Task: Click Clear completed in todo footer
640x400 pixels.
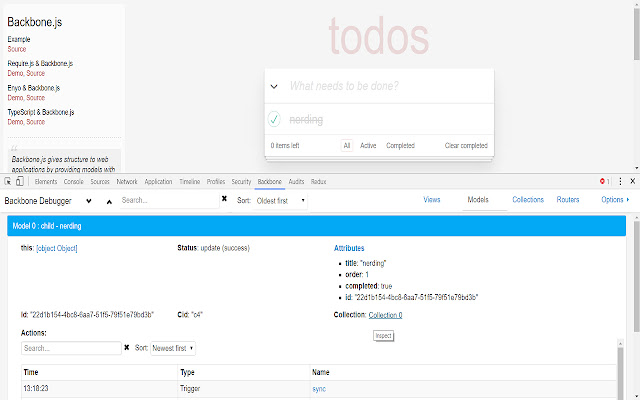Action: [466, 145]
